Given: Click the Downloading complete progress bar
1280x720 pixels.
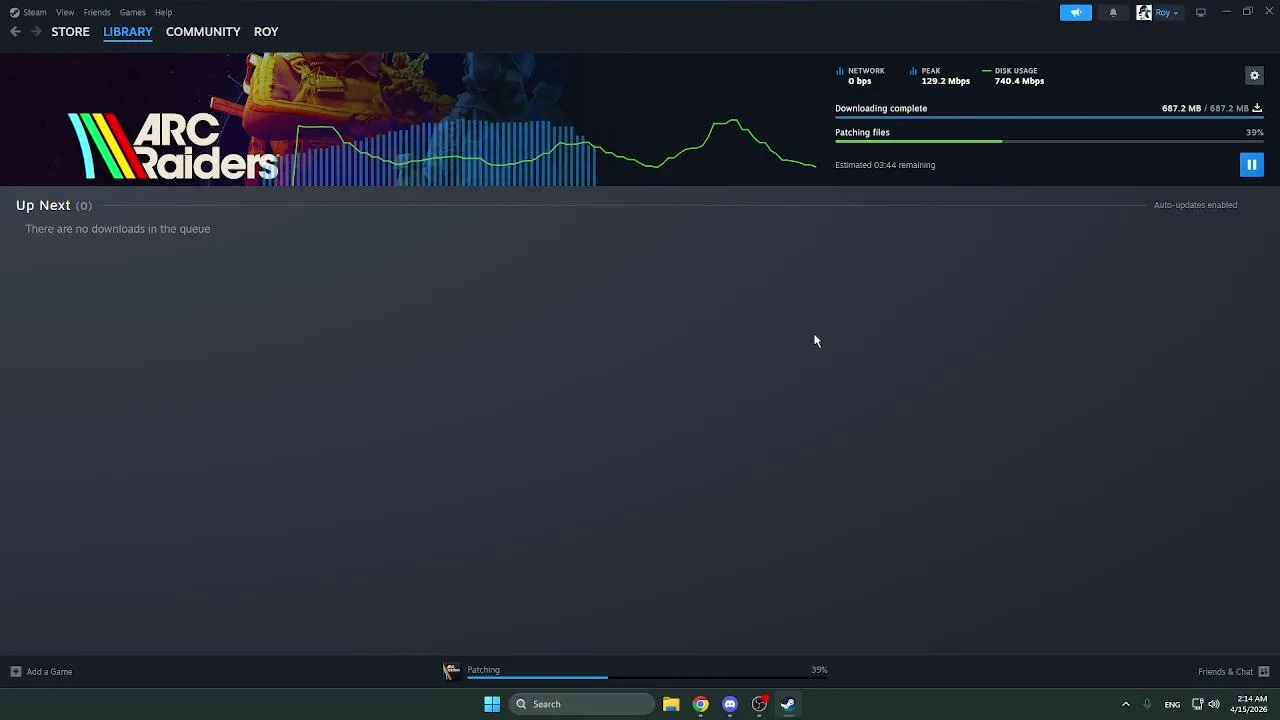Looking at the screenshot, I should click(x=1049, y=118).
